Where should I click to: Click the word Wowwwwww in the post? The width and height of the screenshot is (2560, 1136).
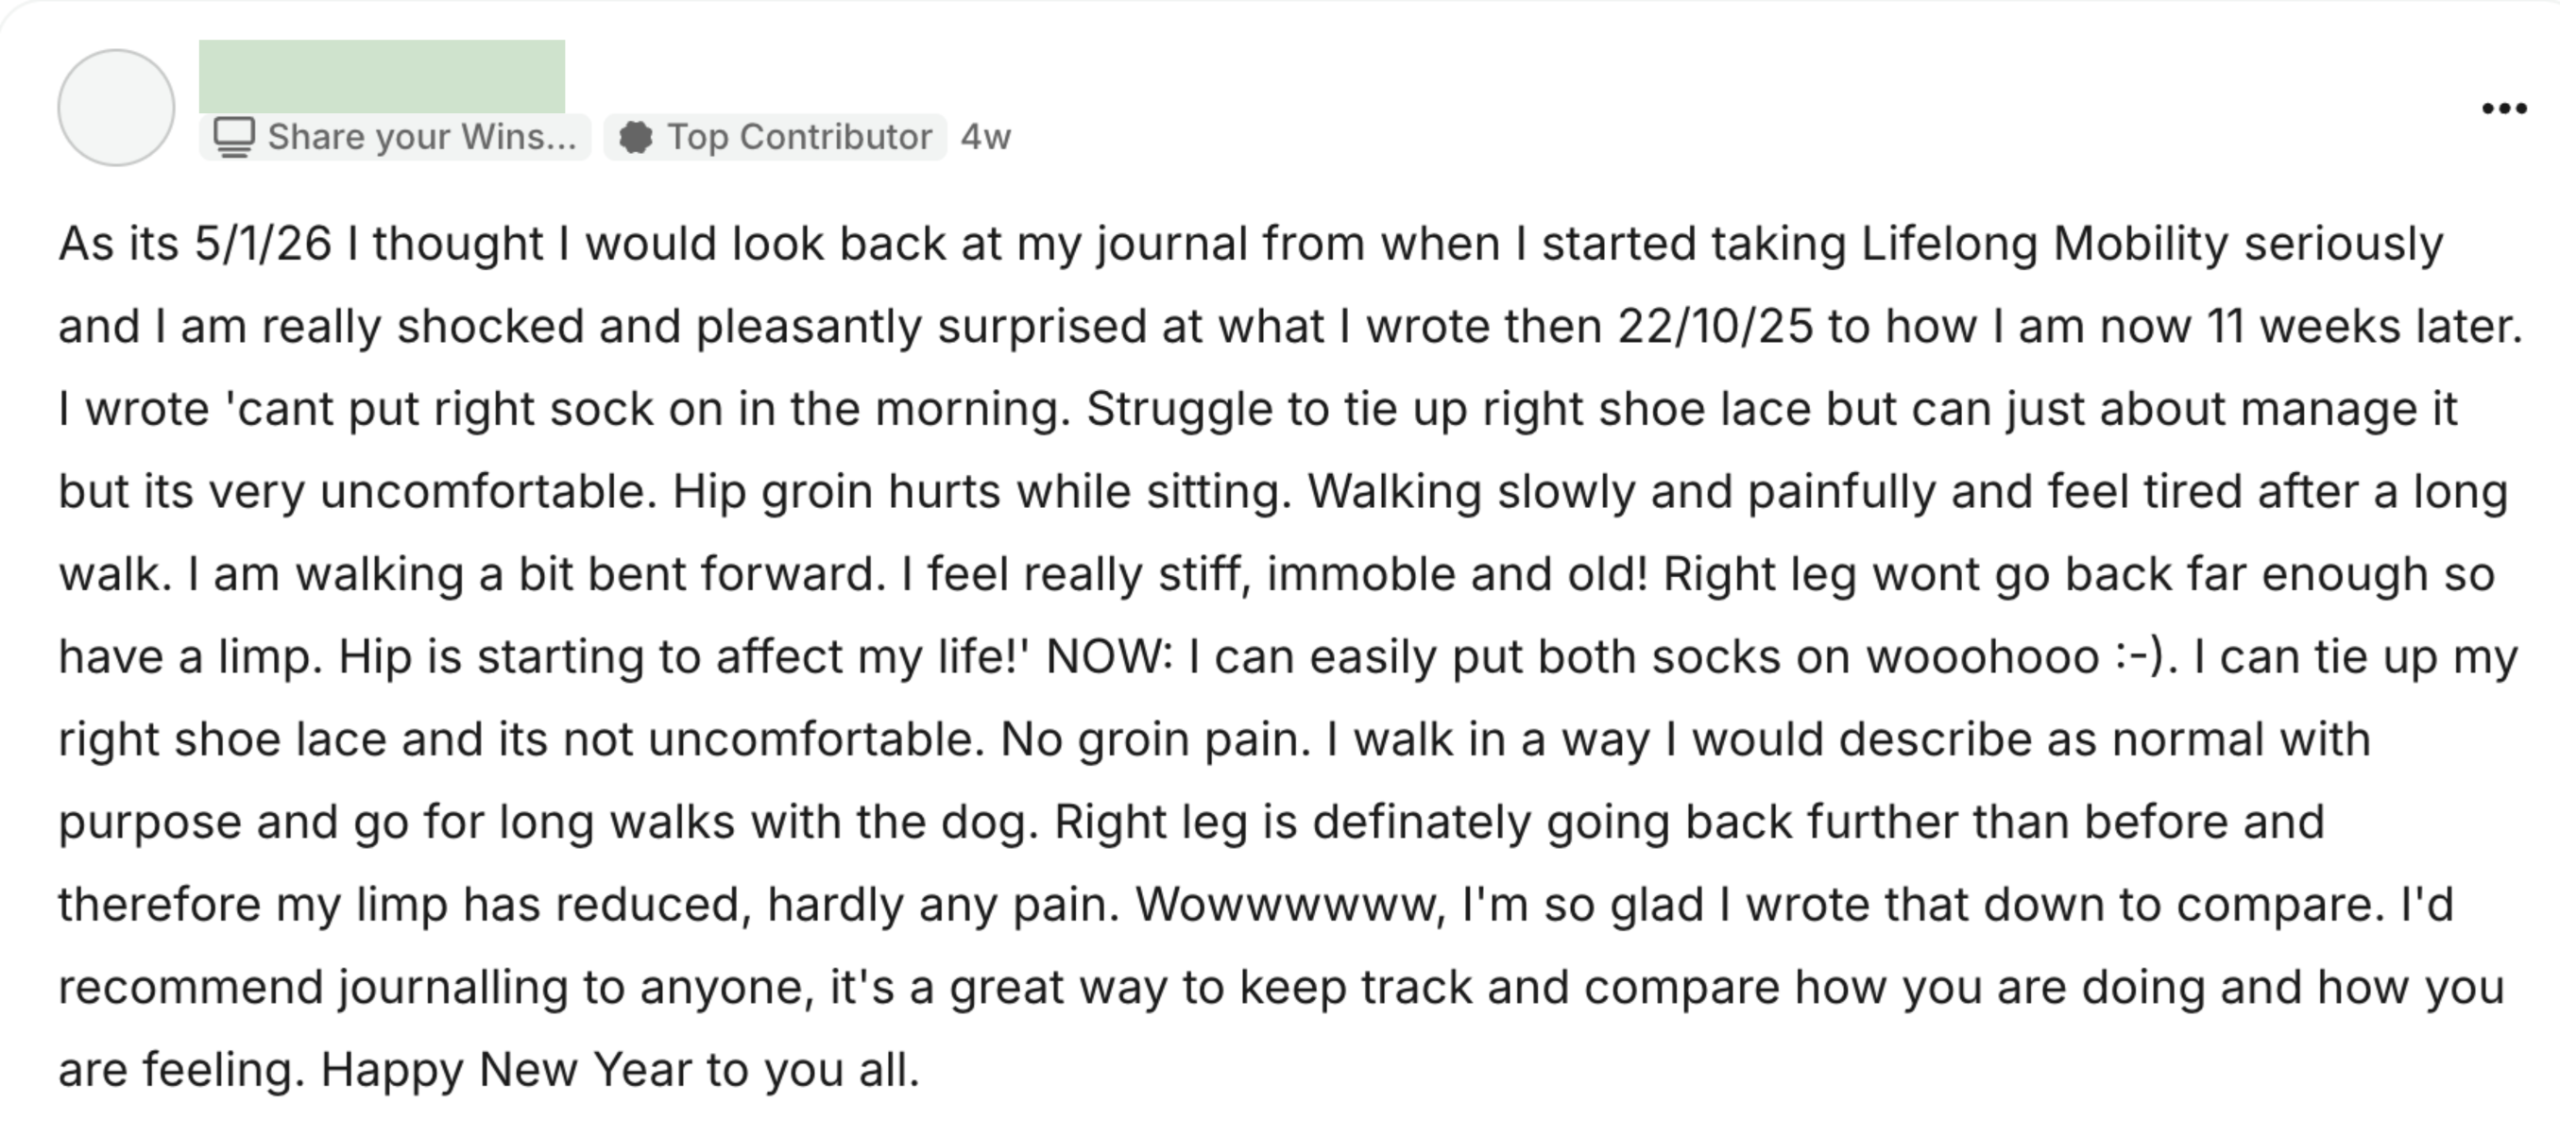pyautogui.click(x=1290, y=905)
